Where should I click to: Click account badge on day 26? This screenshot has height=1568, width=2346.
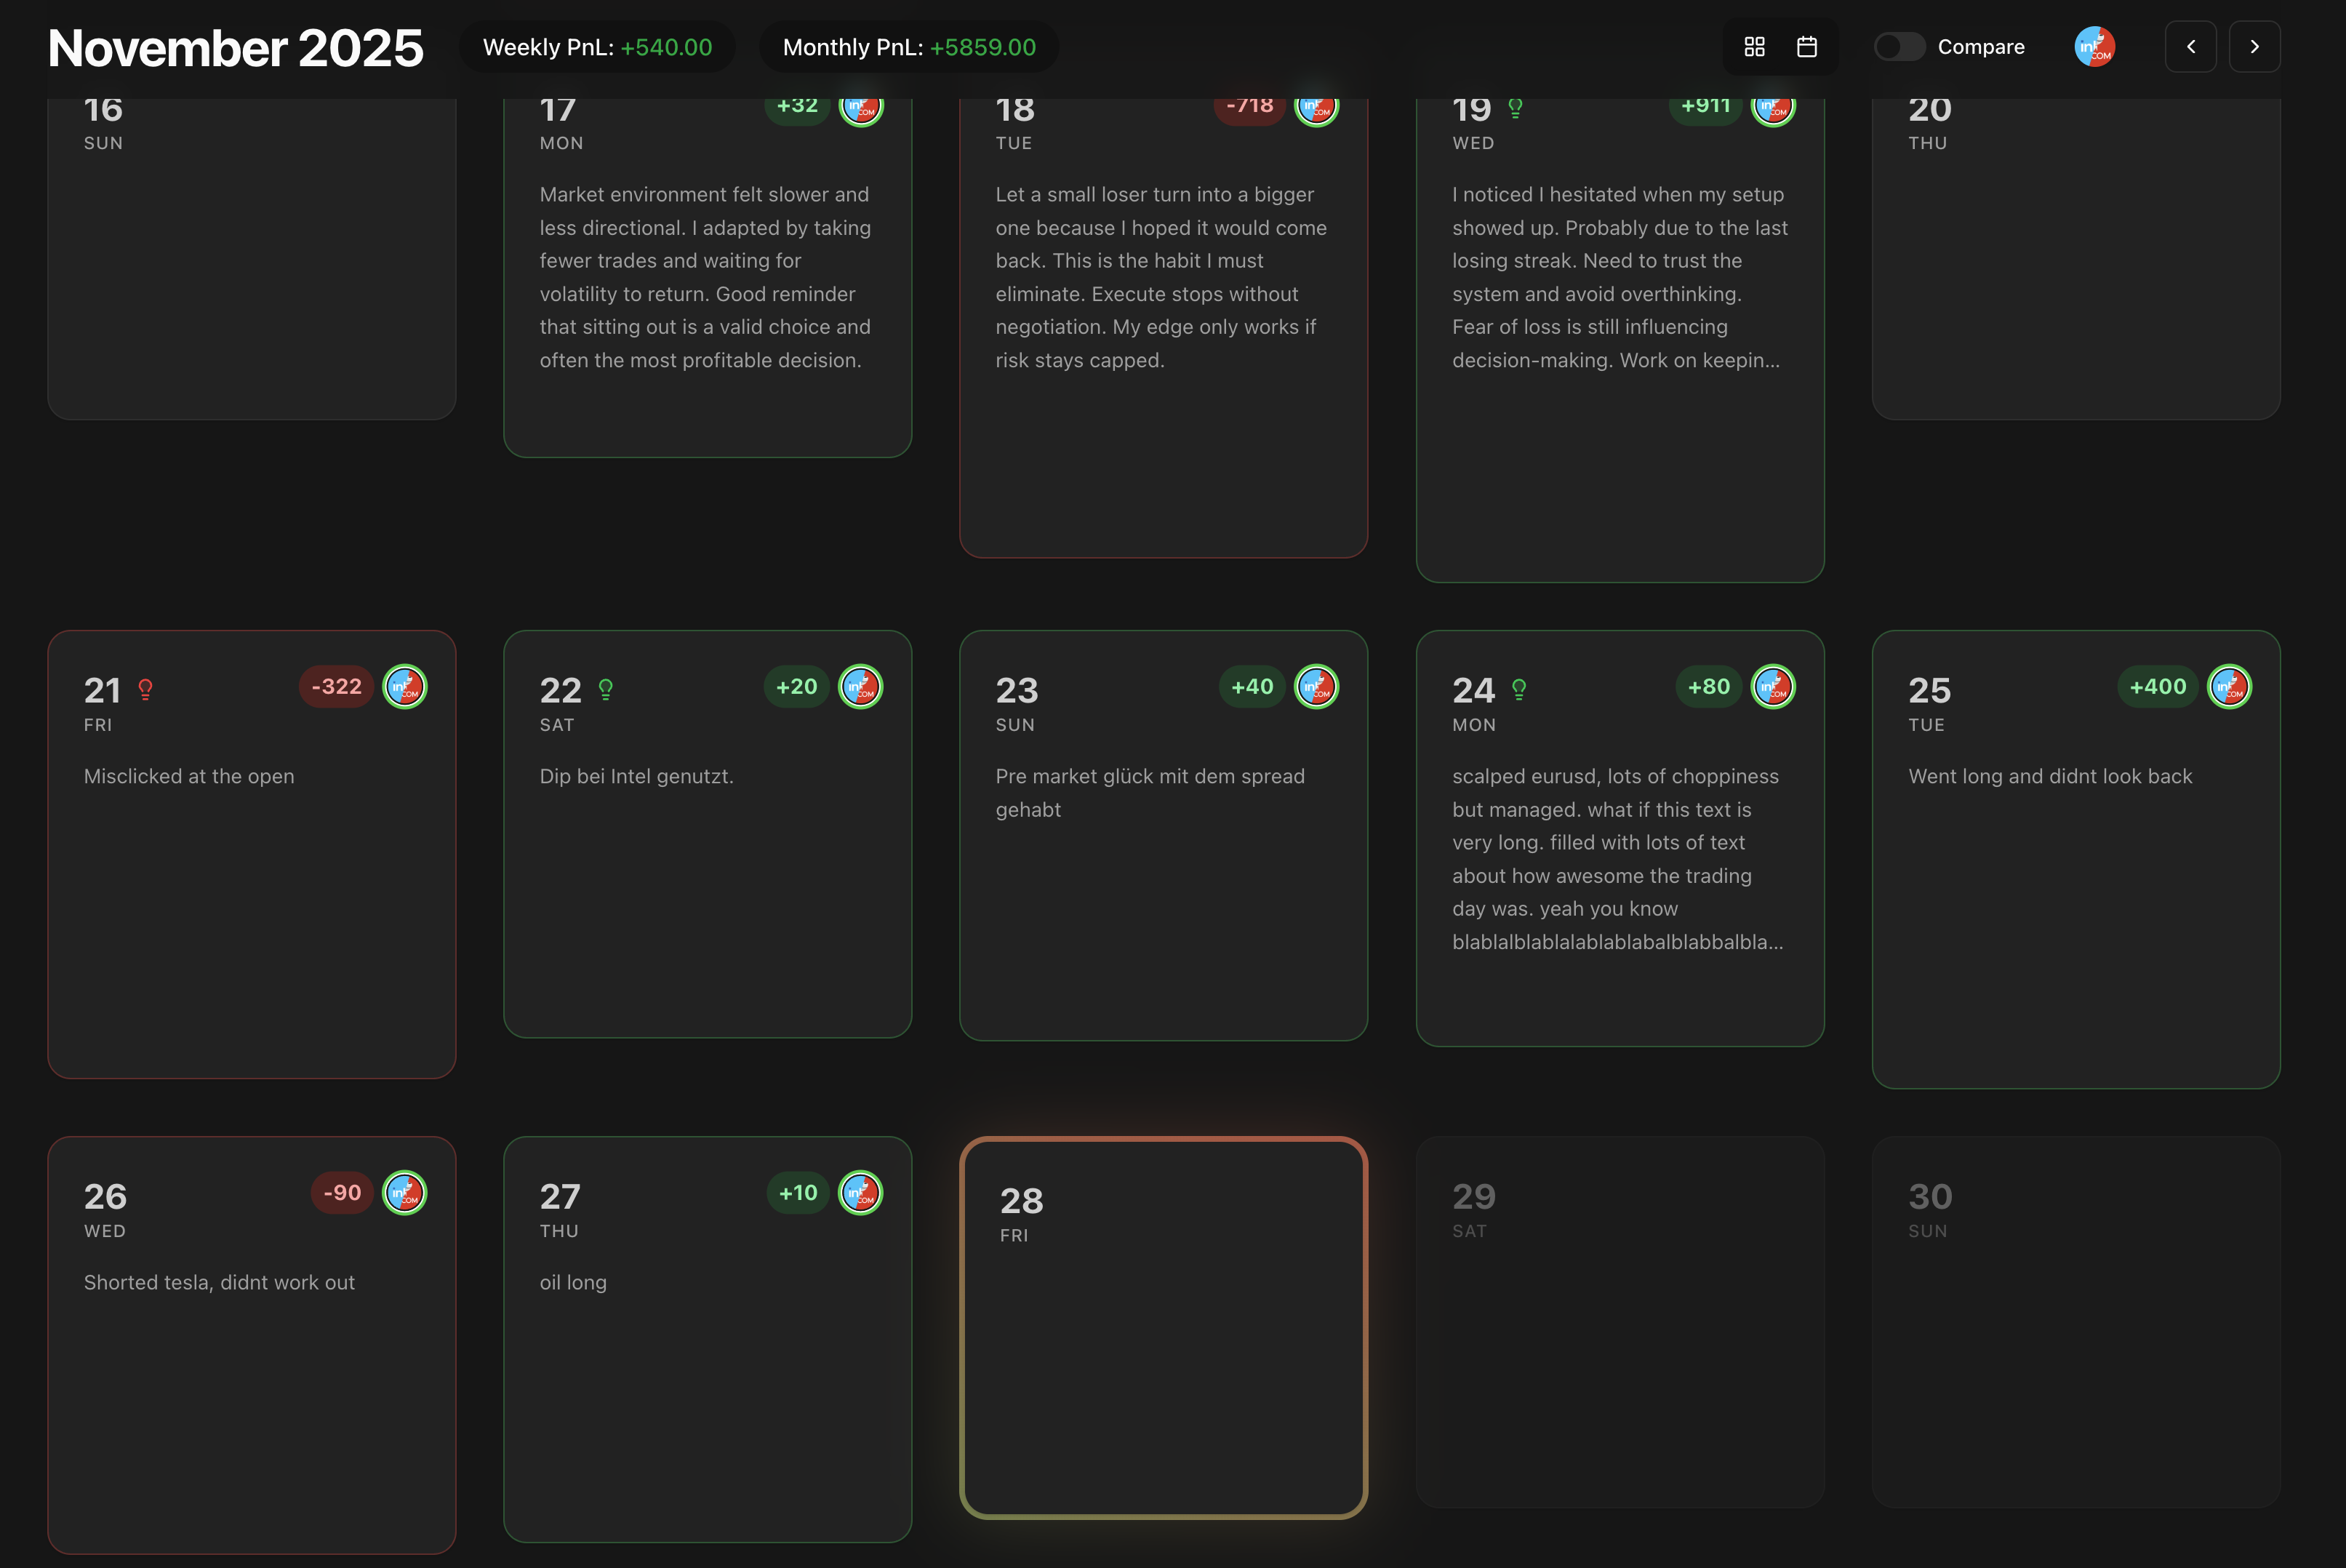[x=405, y=1193]
